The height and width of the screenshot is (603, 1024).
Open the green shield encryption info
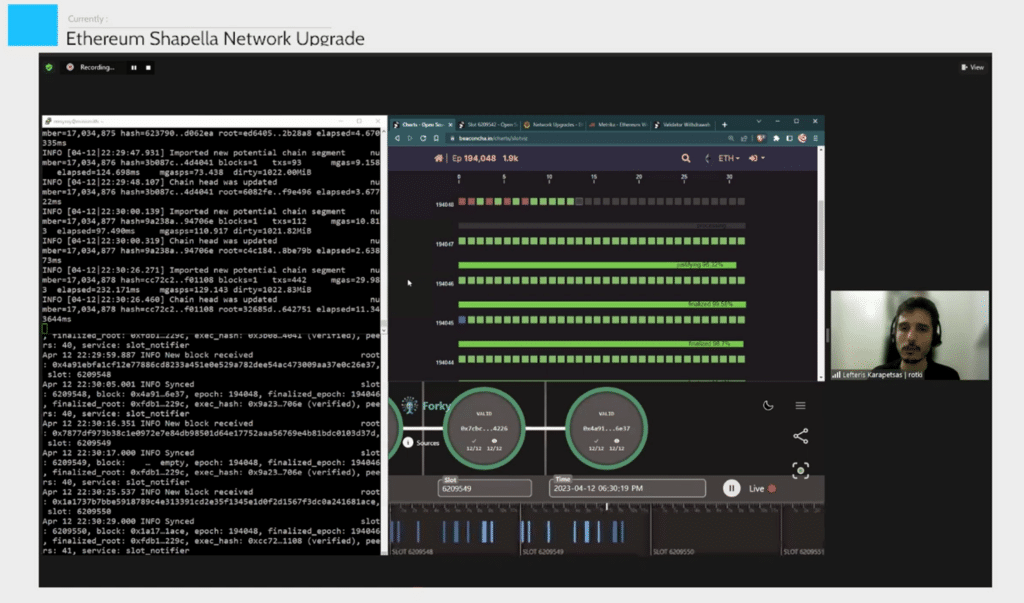tap(49, 67)
